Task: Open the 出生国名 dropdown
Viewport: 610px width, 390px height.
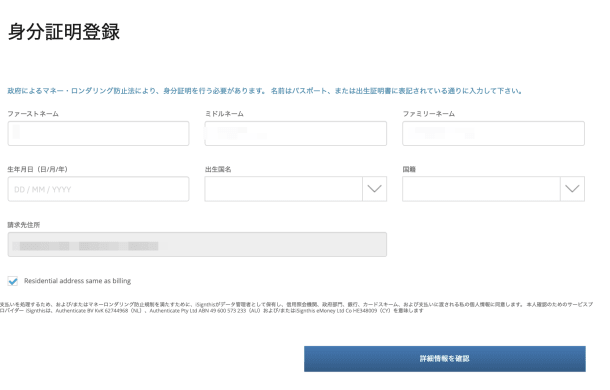Action: [296, 189]
